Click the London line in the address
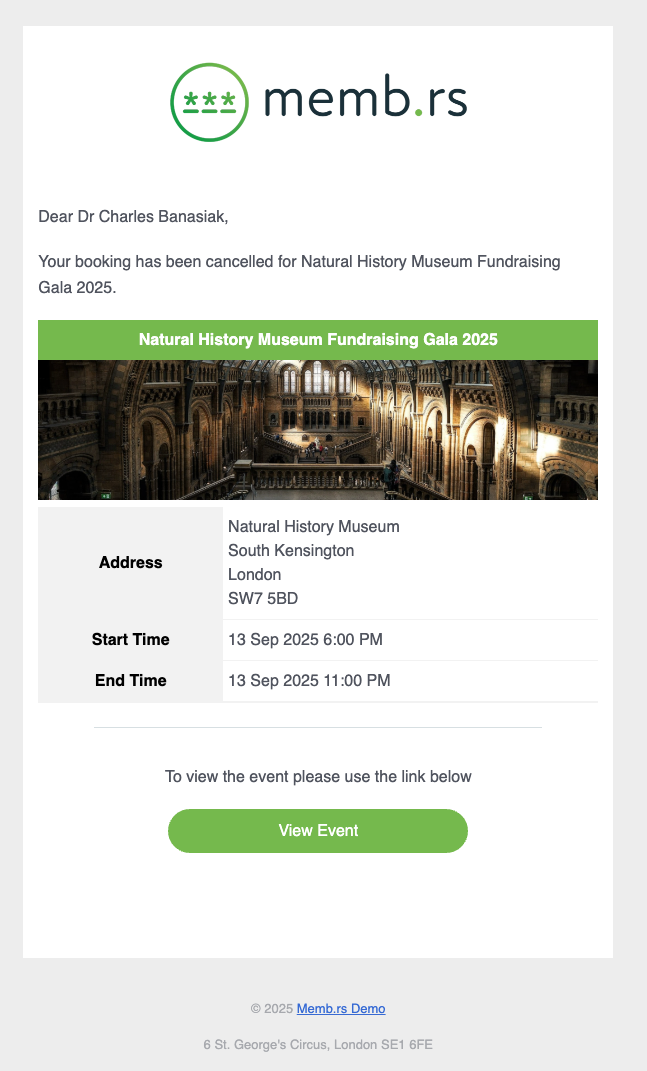 pyautogui.click(x=255, y=575)
